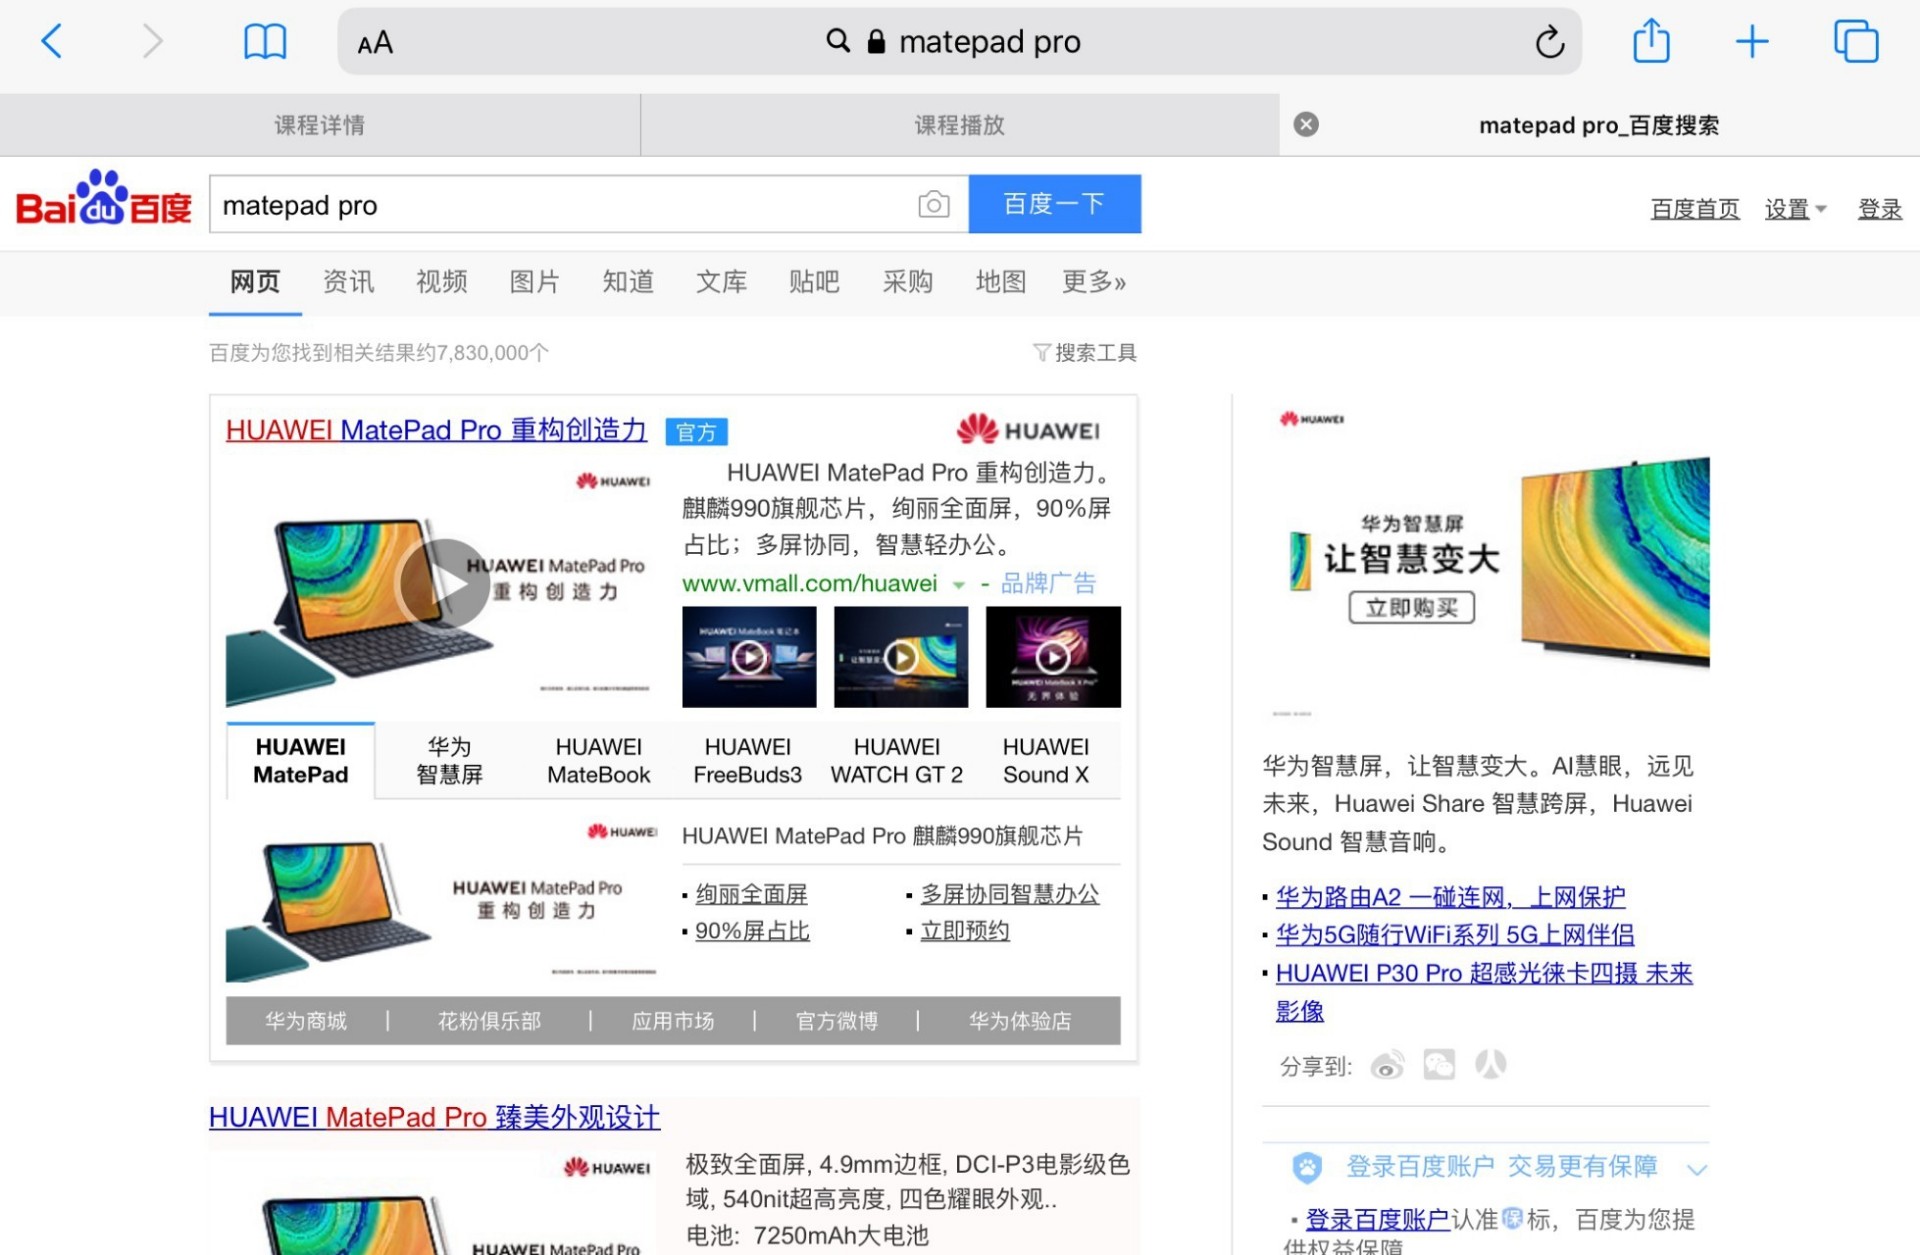
Task: Reload the page with the refresh icon
Action: 1549,41
